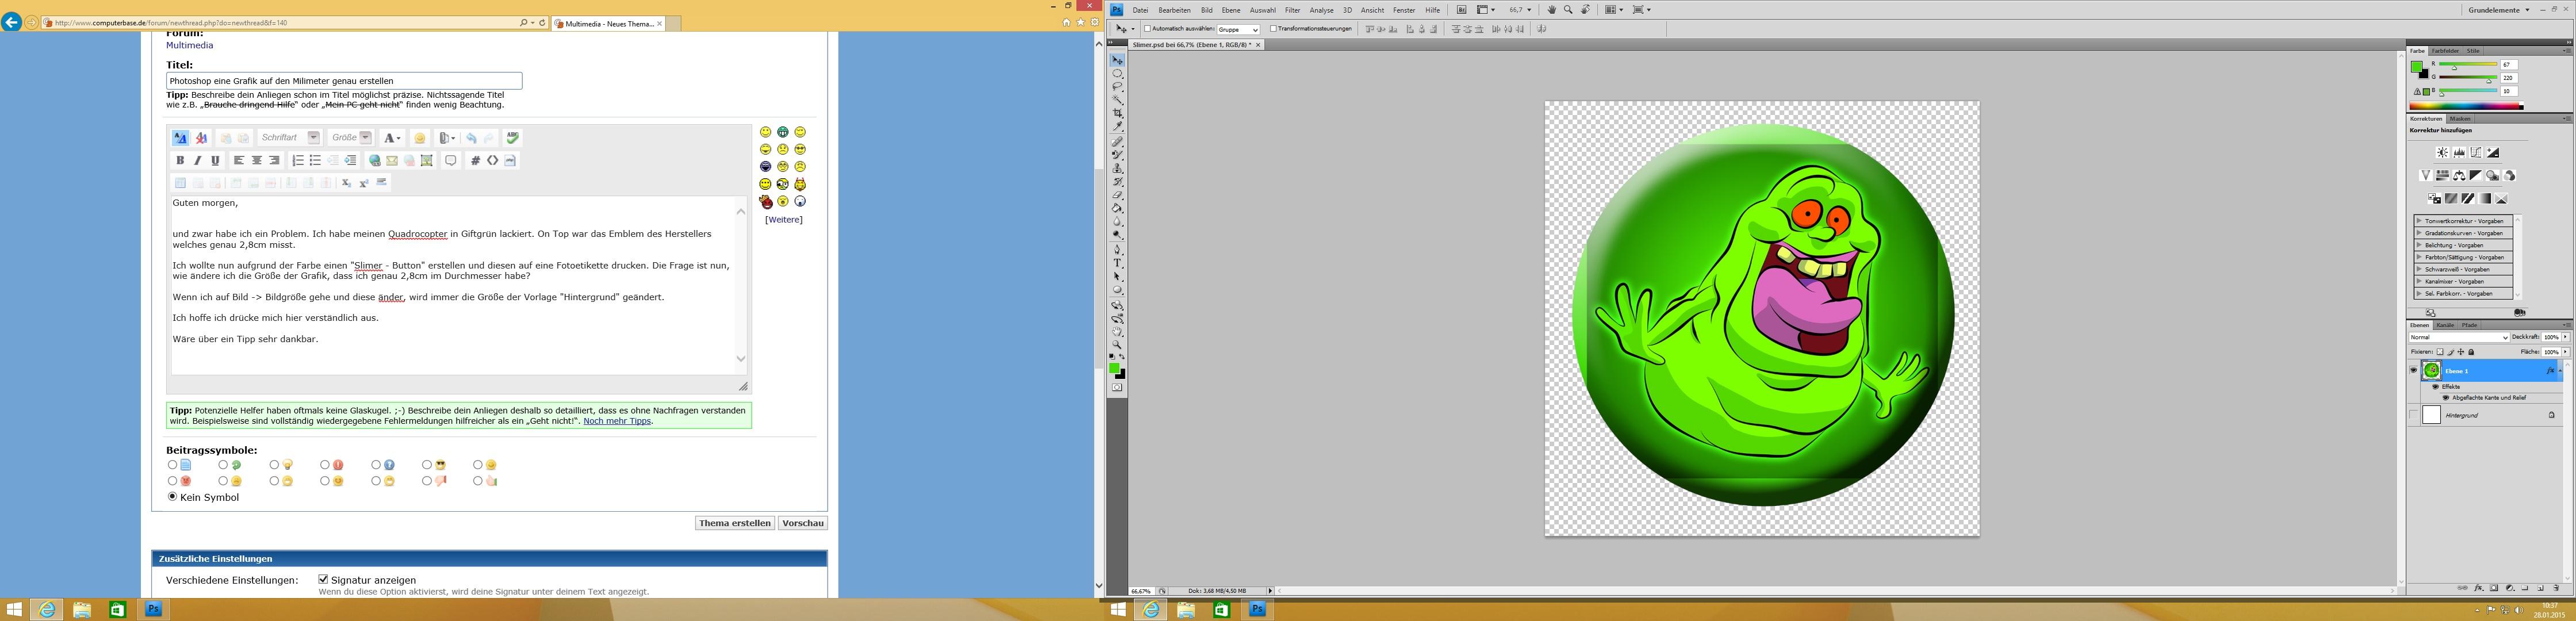Open the Noch mehr Tipps link

click(x=617, y=421)
